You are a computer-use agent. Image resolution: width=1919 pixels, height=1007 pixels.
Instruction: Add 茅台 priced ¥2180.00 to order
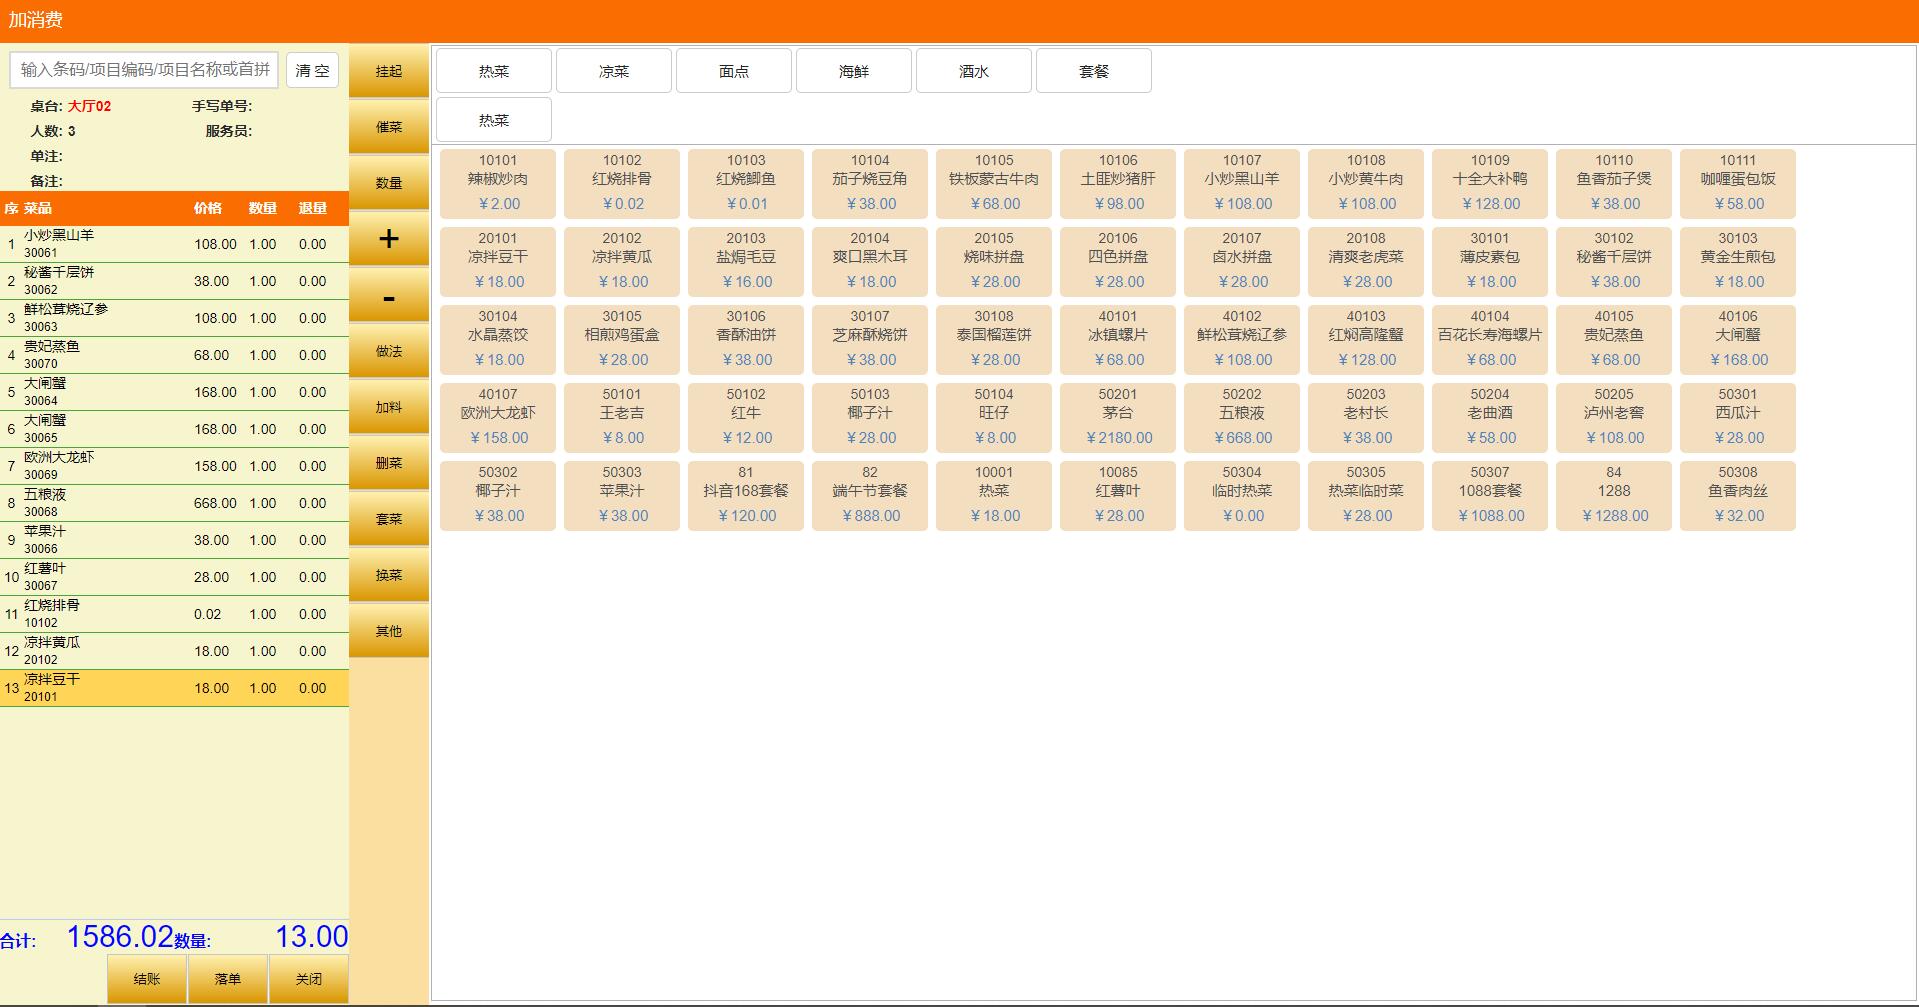tap(1117, 417)
